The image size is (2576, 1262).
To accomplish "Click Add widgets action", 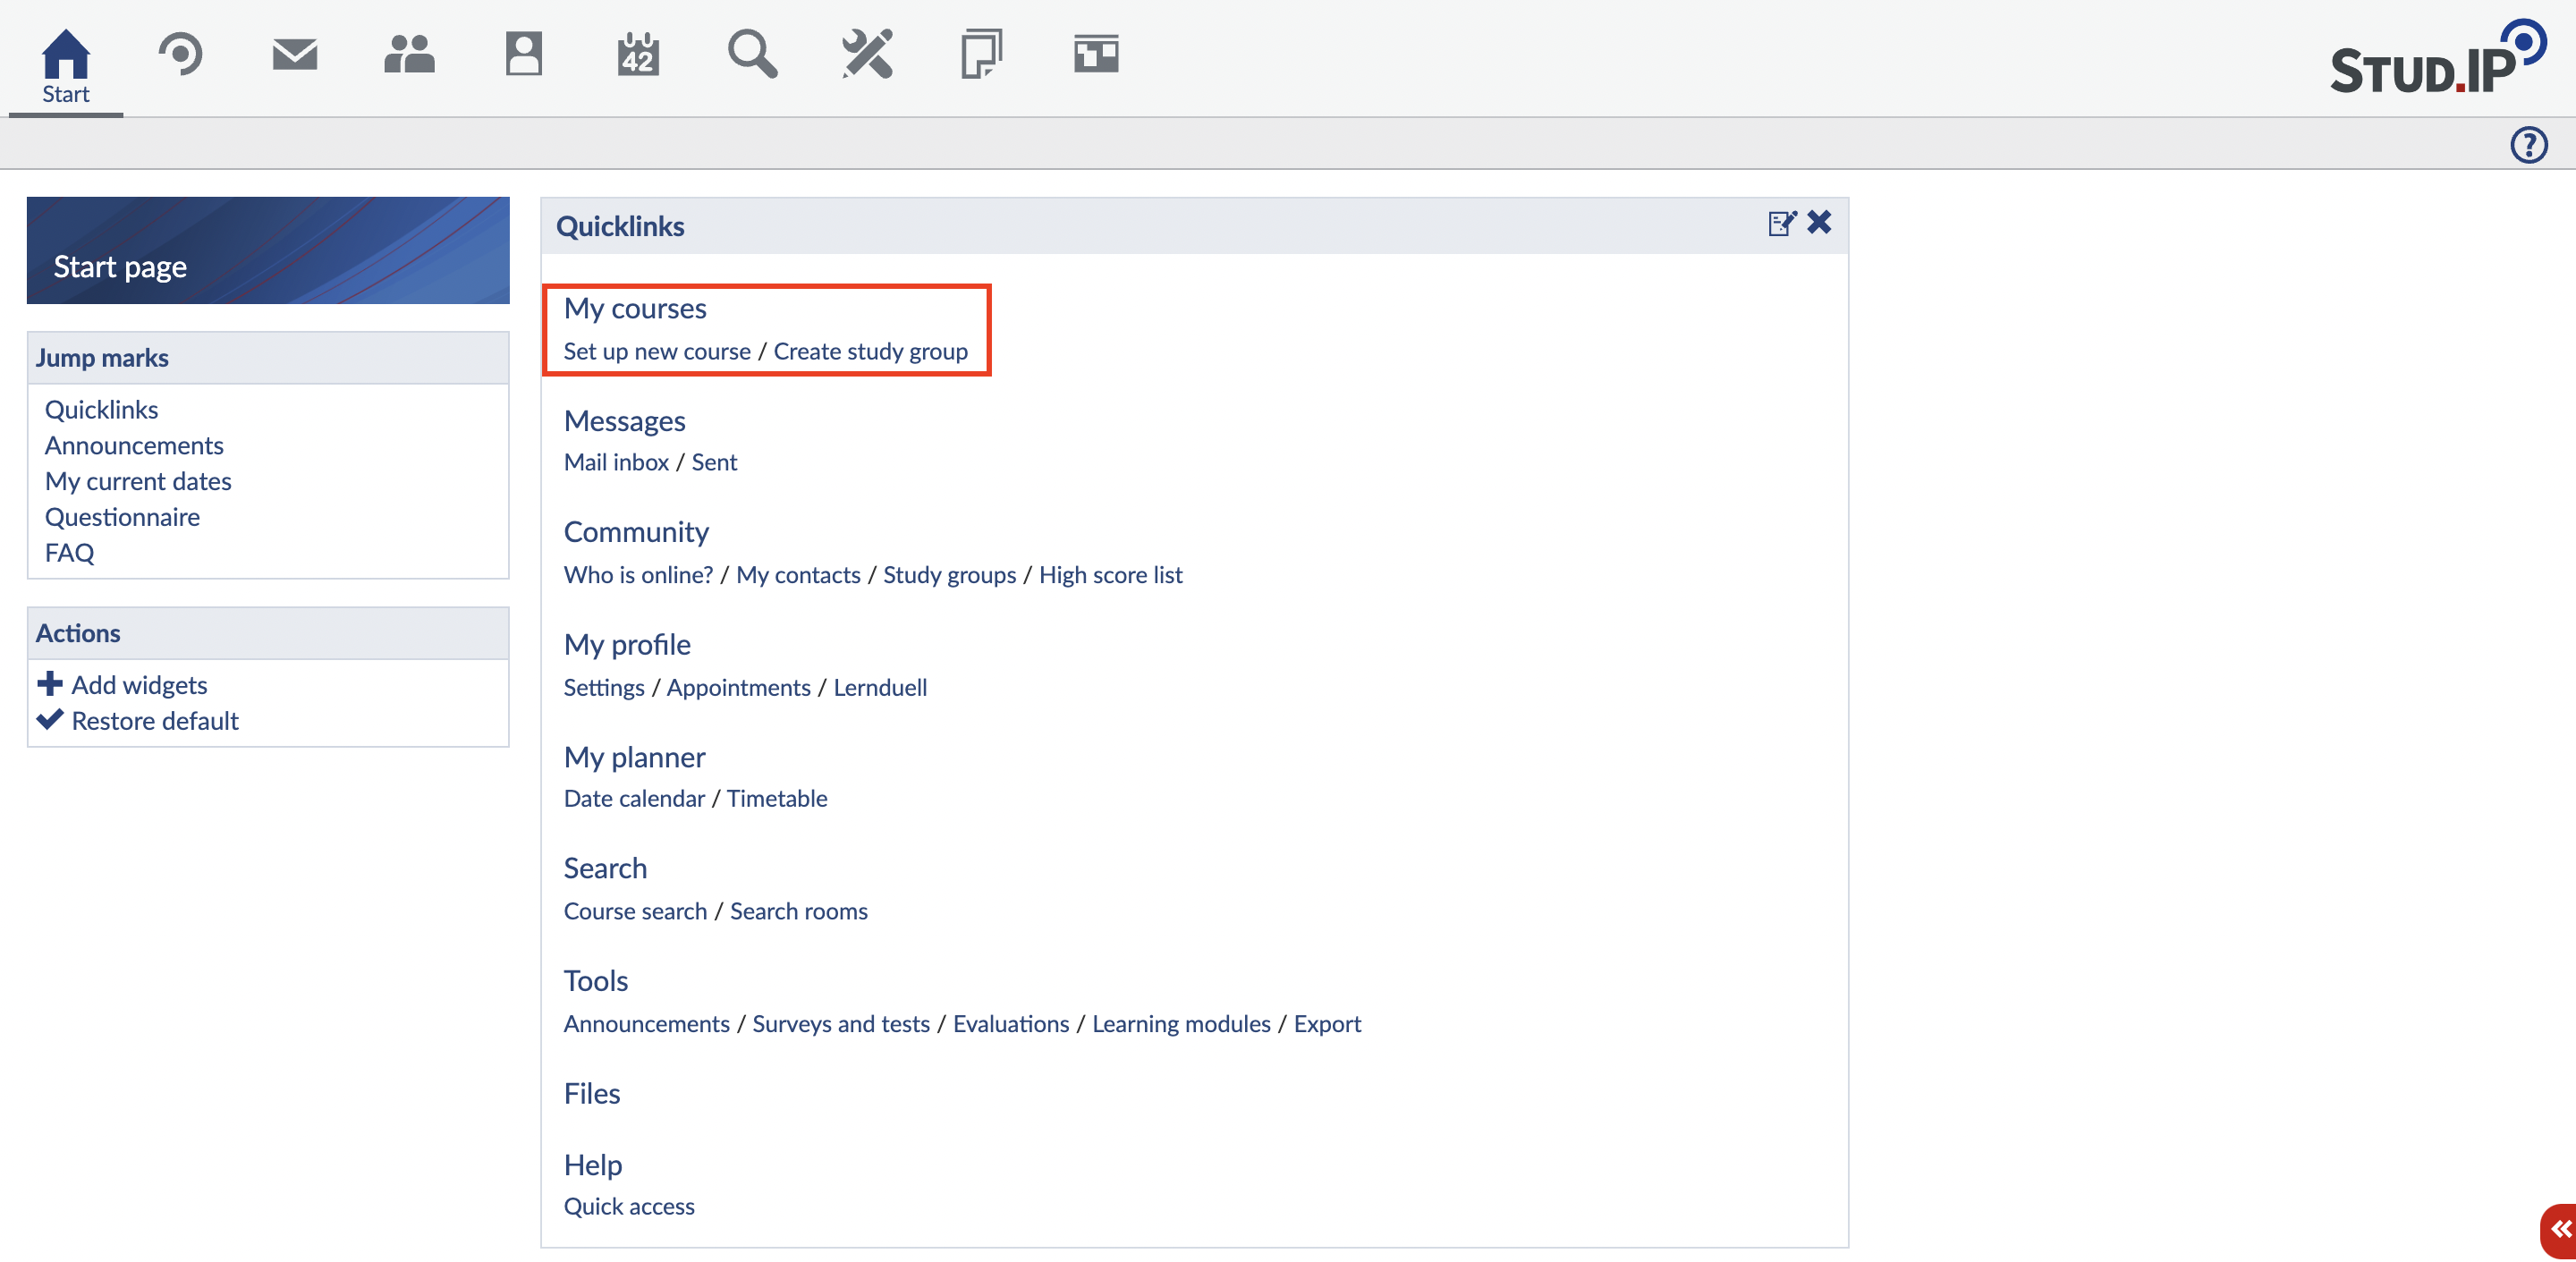I will point(138,685).
